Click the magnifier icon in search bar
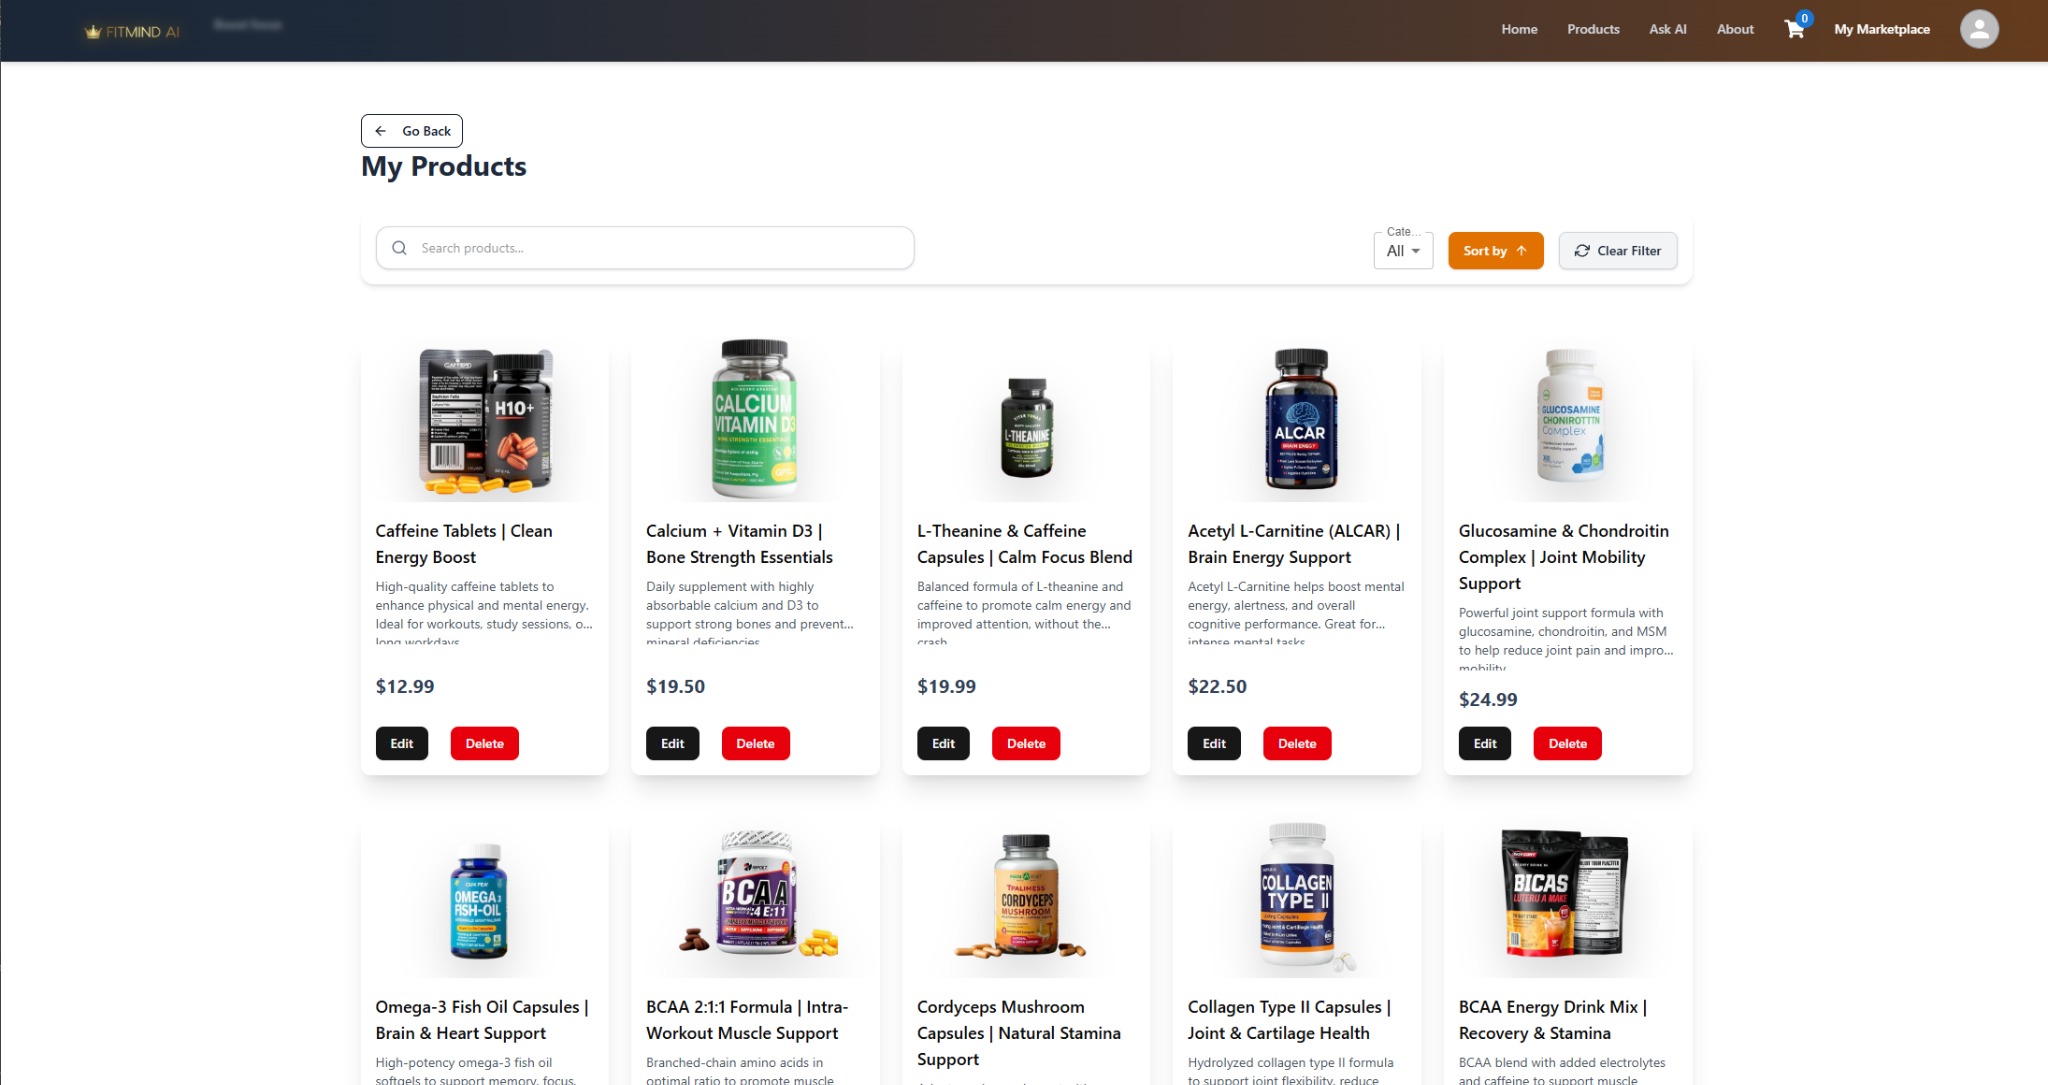Screen dimensions: 2048x1085 tap(399, 248)
